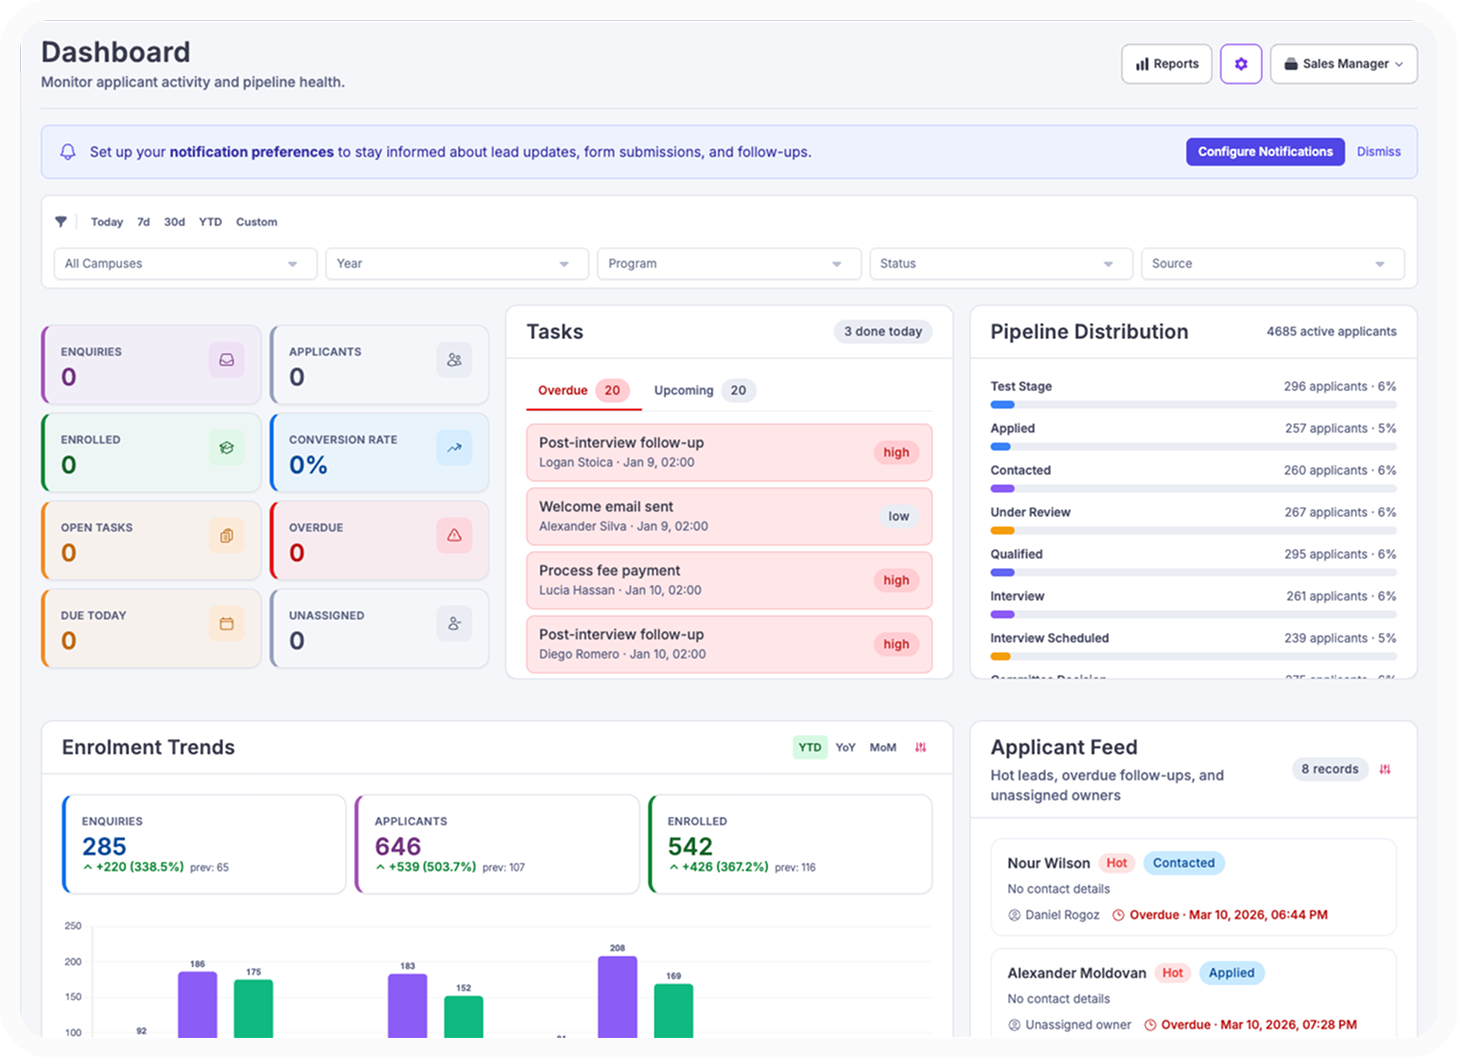Click the bar chart icon in Reports button
This screenshot has width=1458, height=1058.
click(x=1142, y=64)
